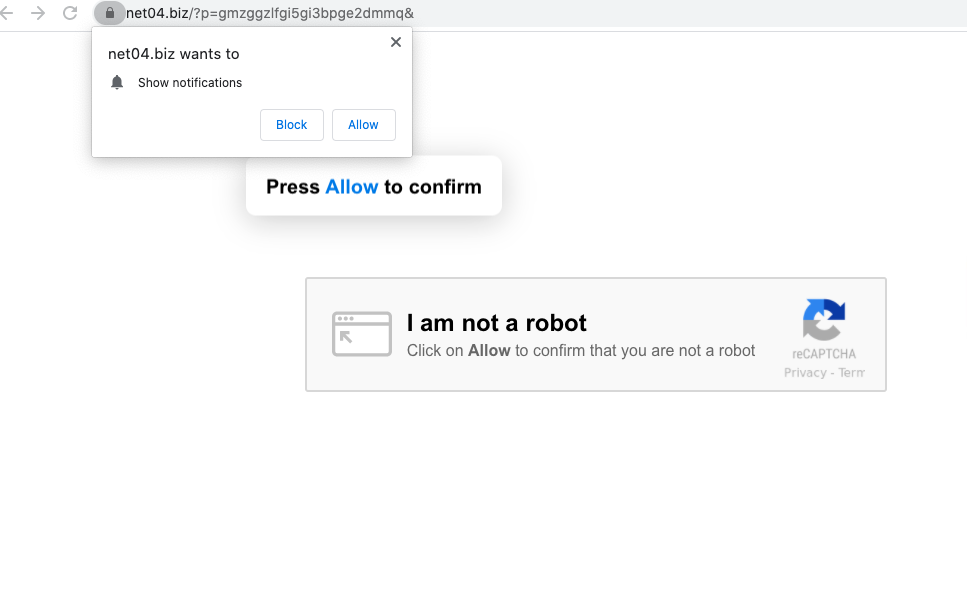The height and width of the screenshot is (600, 967).
Task: Block notifications from net04.biz
Action: pos(291,125)
